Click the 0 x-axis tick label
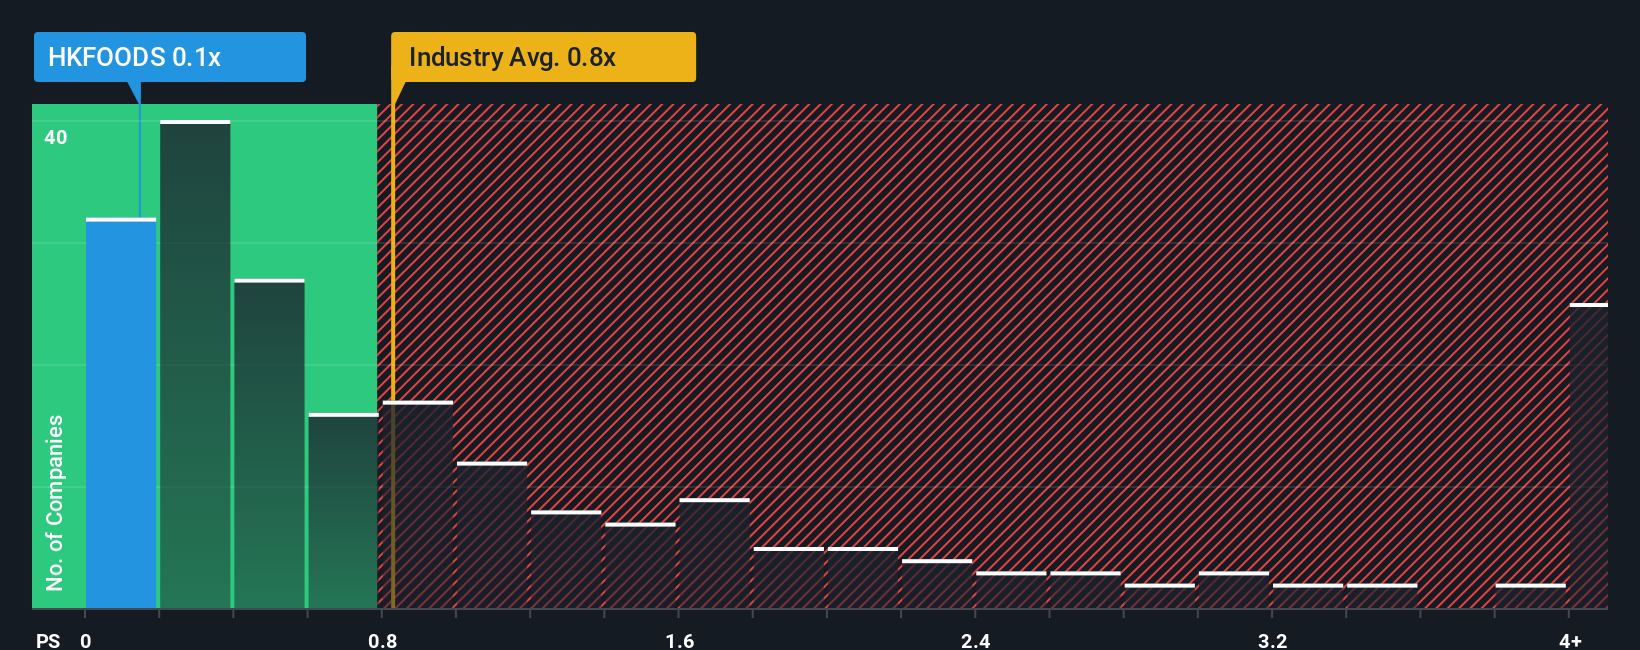Image resolution: width=1640 pixels, height=650 pixels. click(x=86, y=640)
